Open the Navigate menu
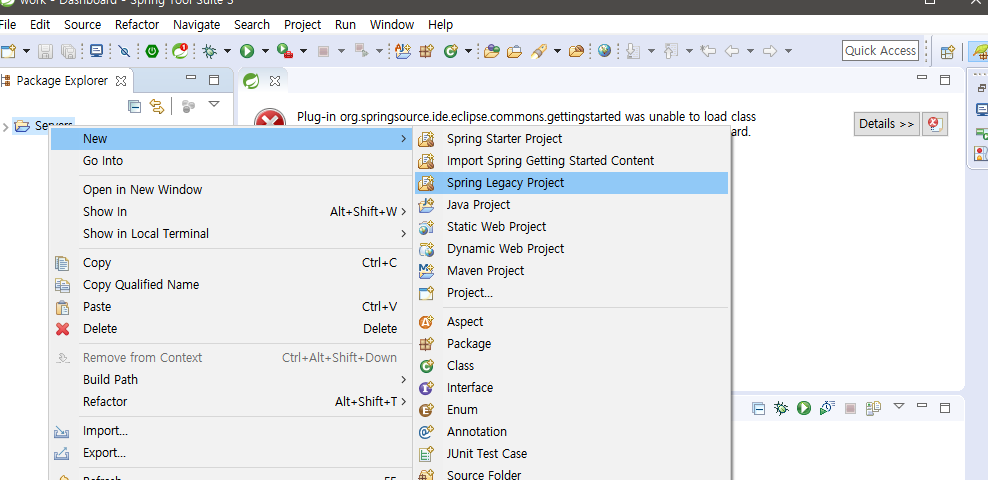This screenshot has height=480, width=988. click(x=197, y=25)
